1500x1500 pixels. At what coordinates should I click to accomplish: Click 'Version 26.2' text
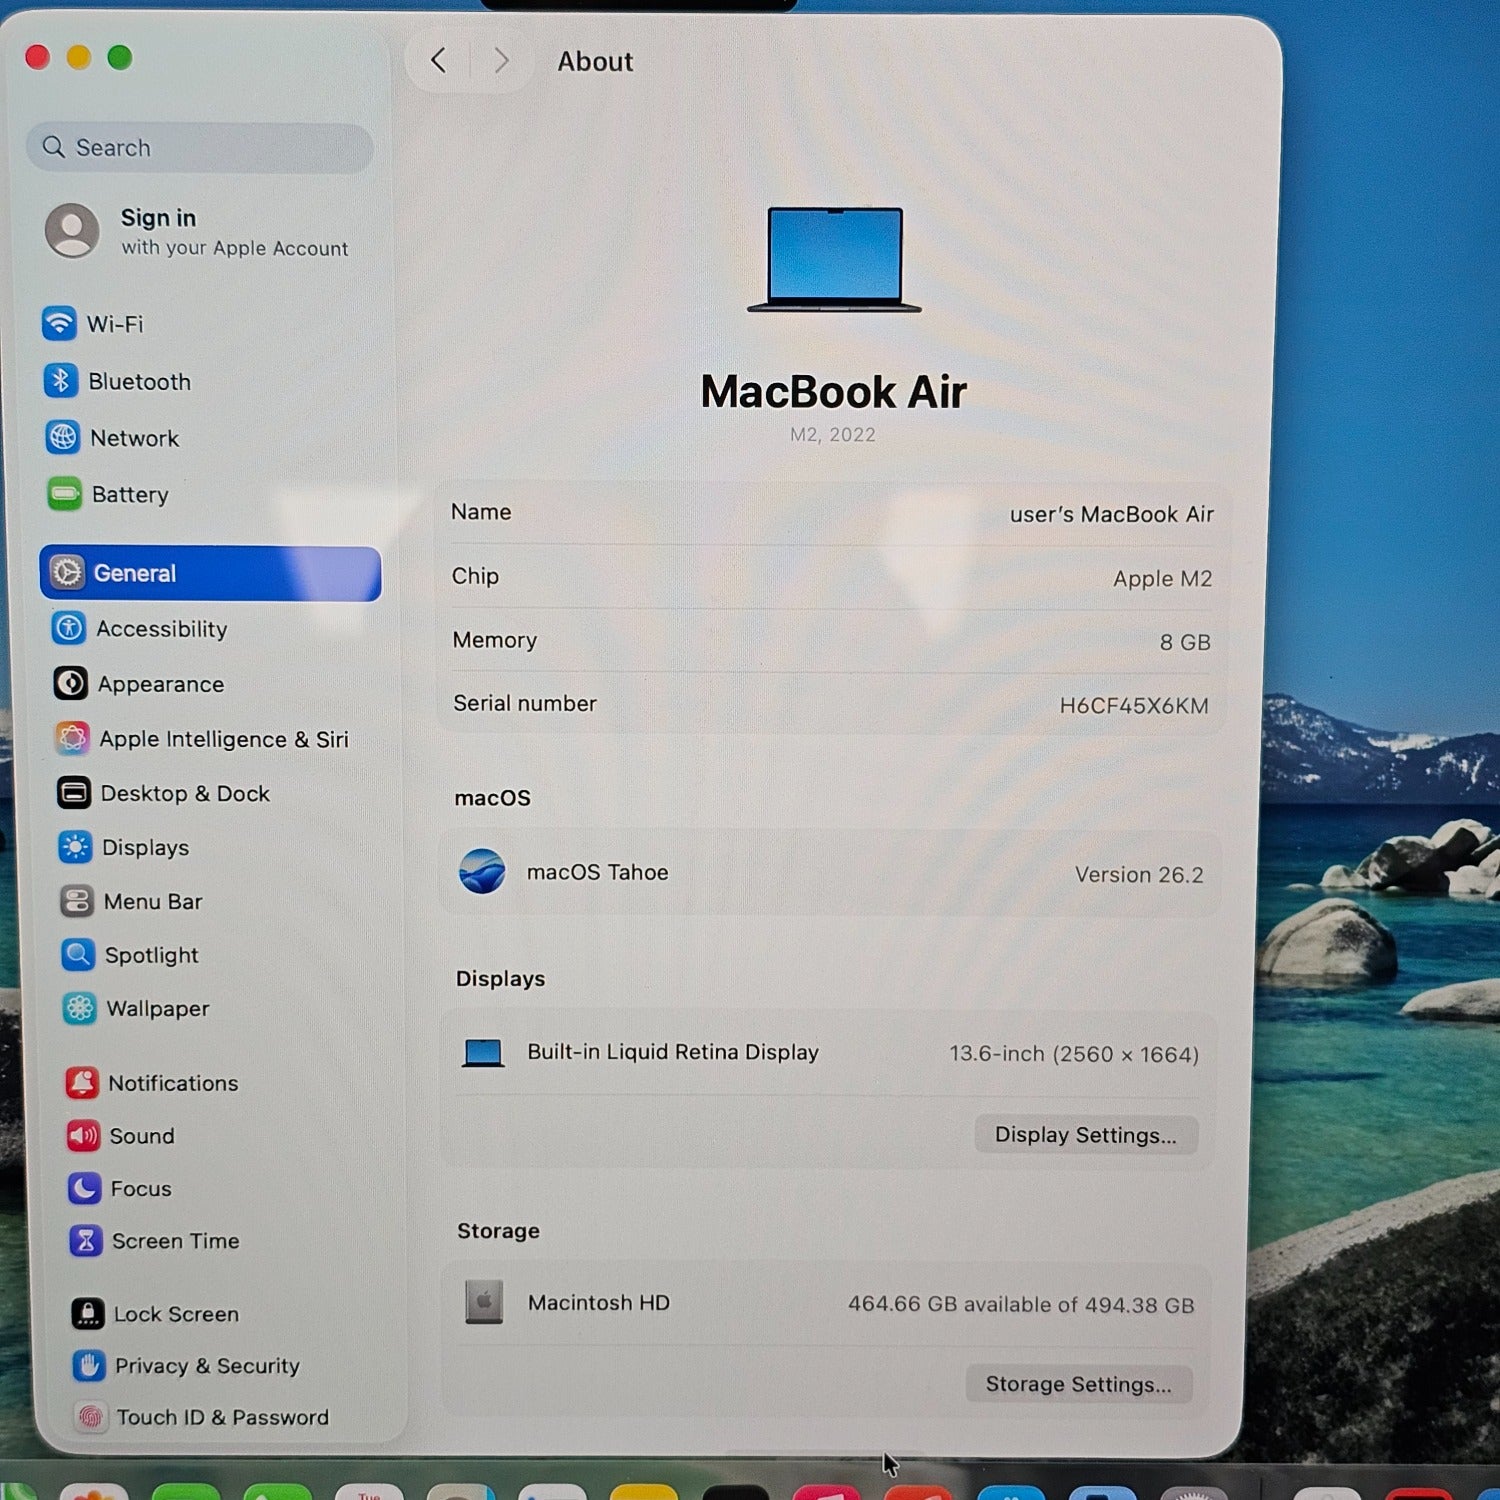(x=1139, y=875)
